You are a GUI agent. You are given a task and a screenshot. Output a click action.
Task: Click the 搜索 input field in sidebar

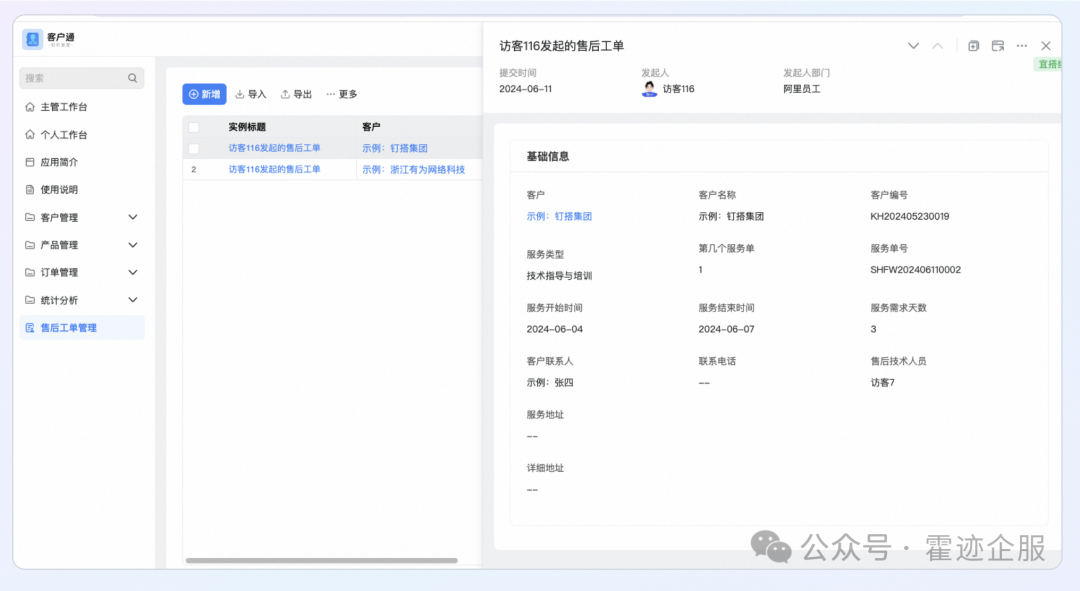72,78
